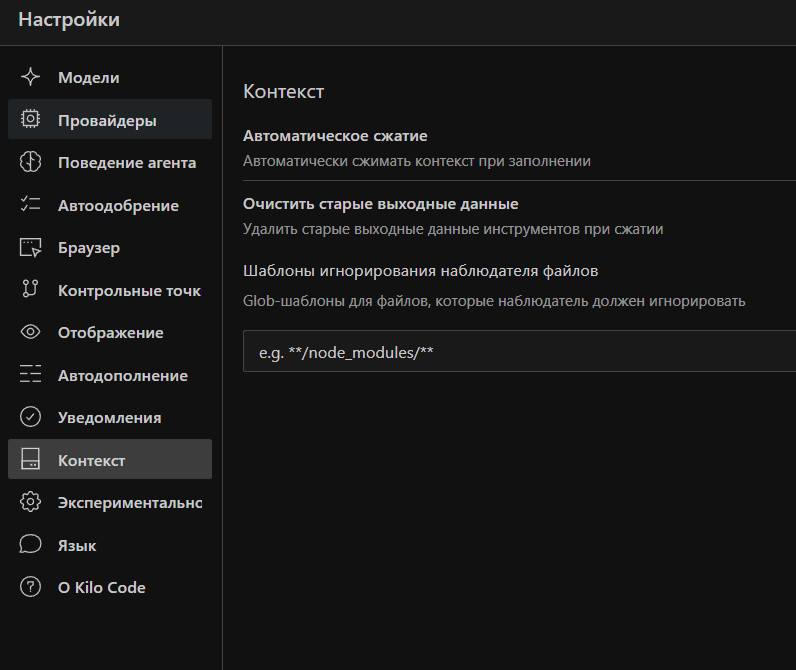This screenshot has height=670, width=796.
Task: Click the chip icon for Провайдеры
Action: pos(31,120)
